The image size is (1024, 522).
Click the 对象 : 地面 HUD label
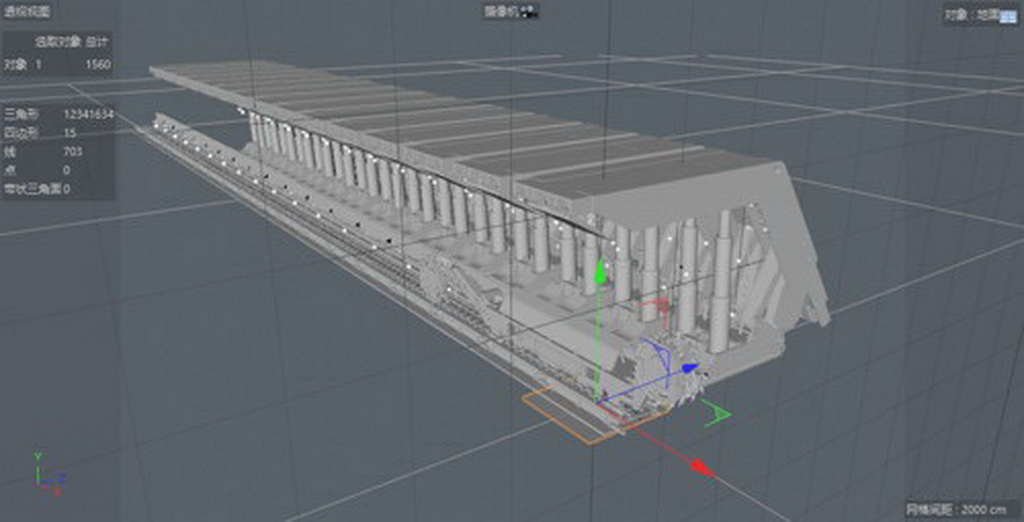point(970,16)
